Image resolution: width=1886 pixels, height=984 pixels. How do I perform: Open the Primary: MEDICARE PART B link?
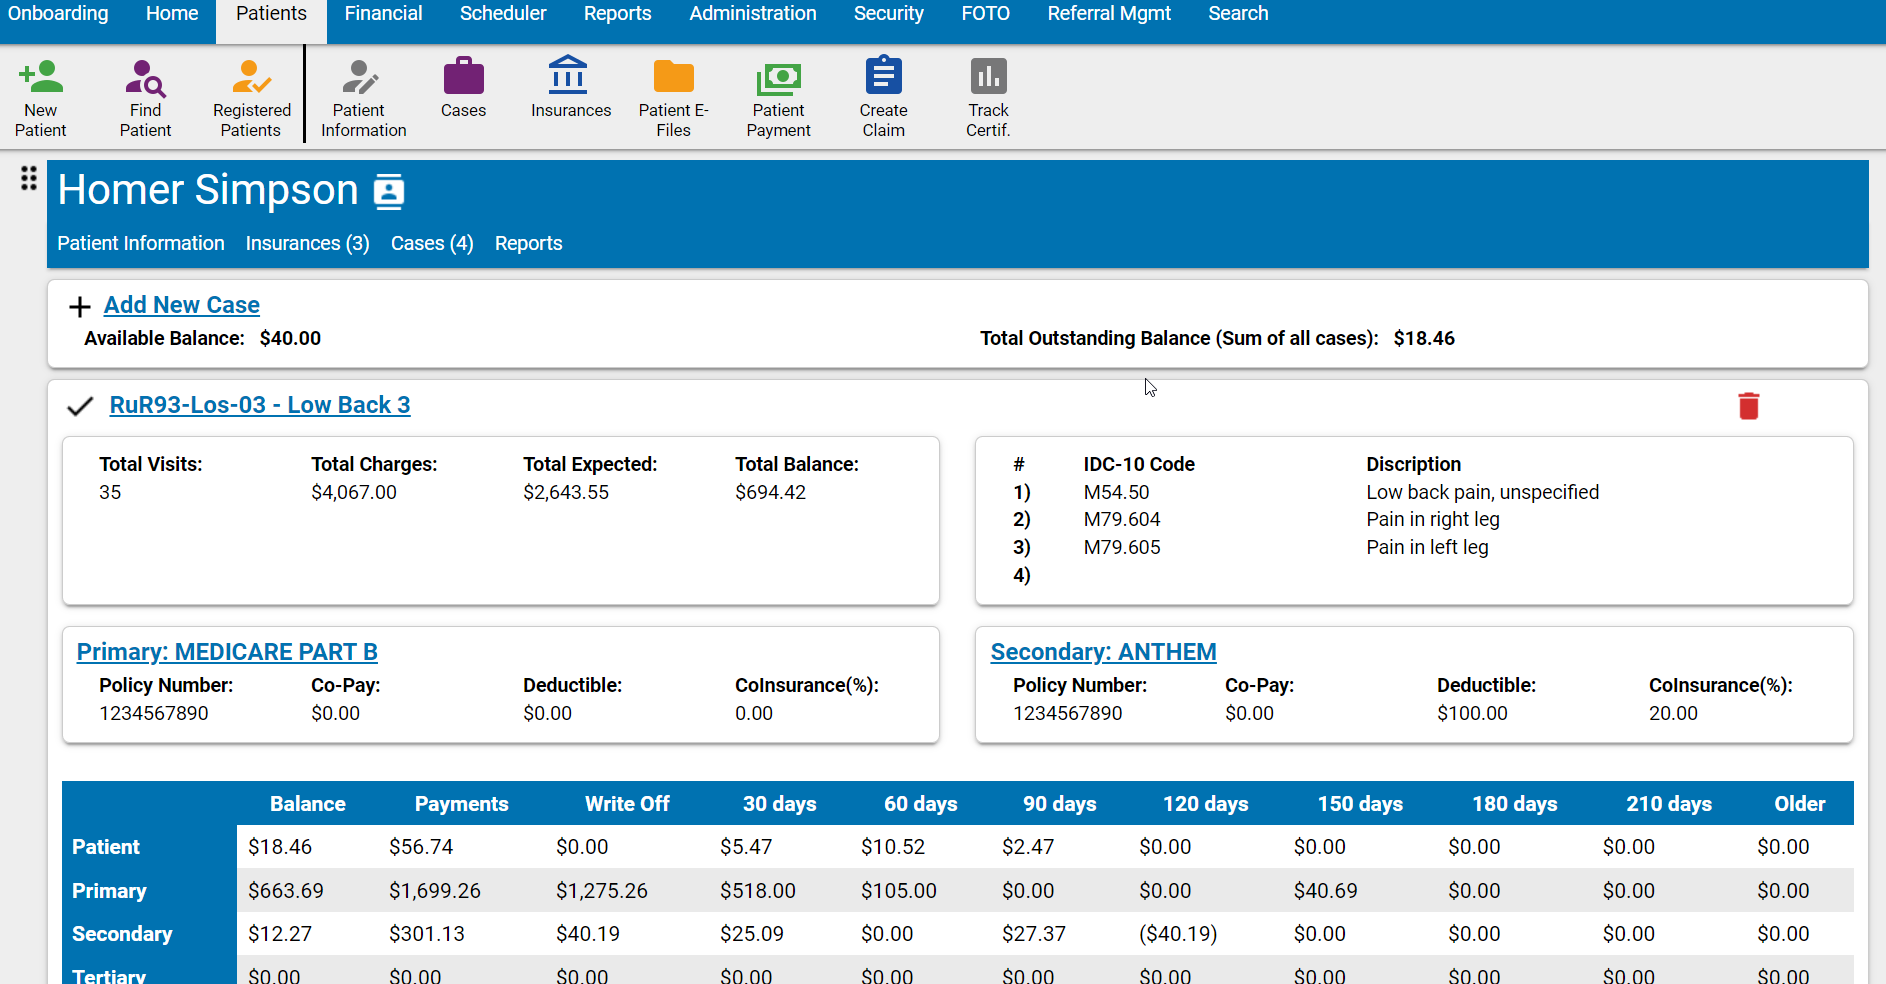pyautogui.click(x=227, y=651)
